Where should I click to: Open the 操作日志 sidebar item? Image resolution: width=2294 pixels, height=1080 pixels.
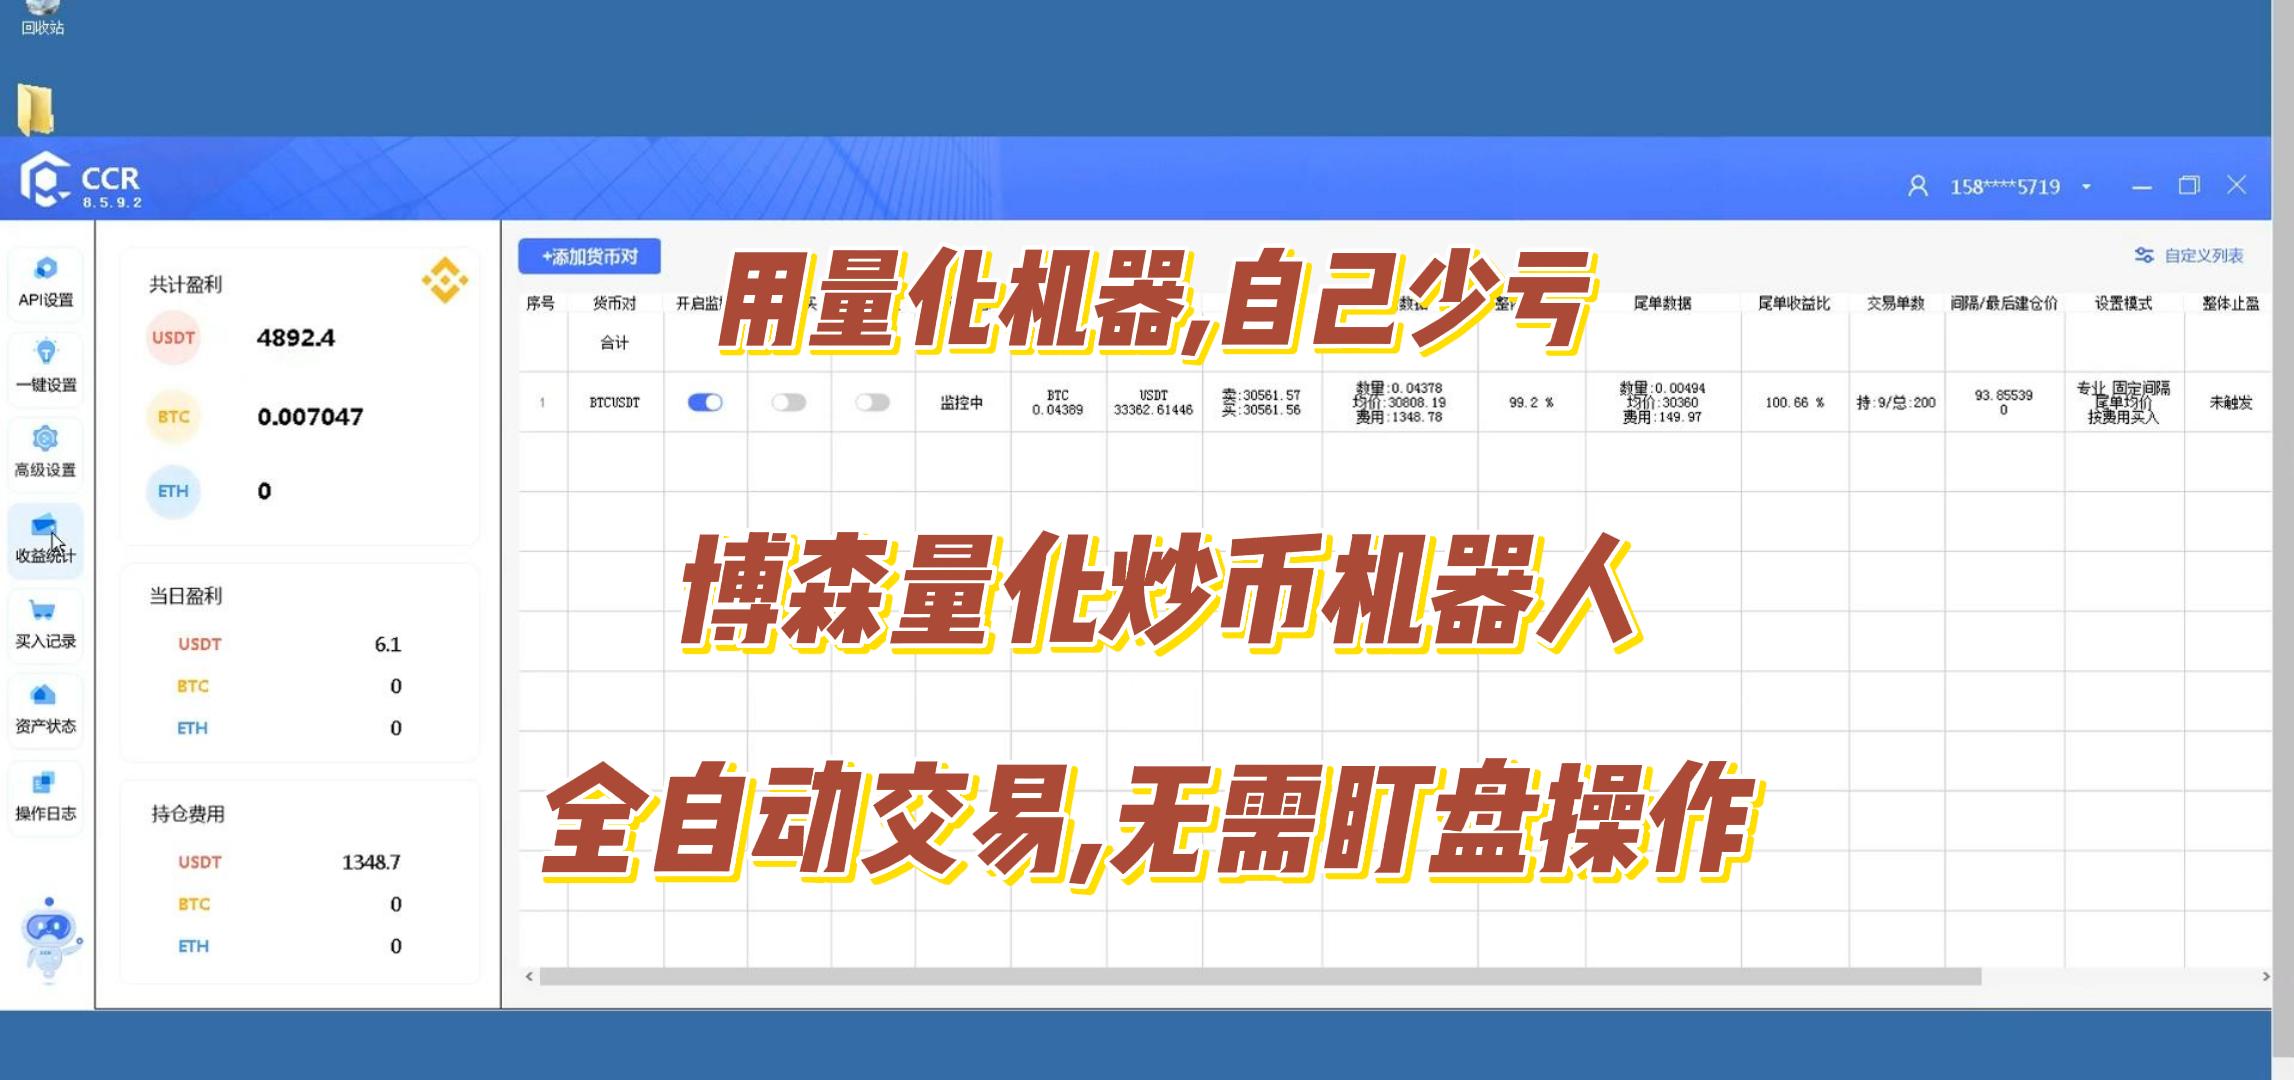(x=46, y=796)
